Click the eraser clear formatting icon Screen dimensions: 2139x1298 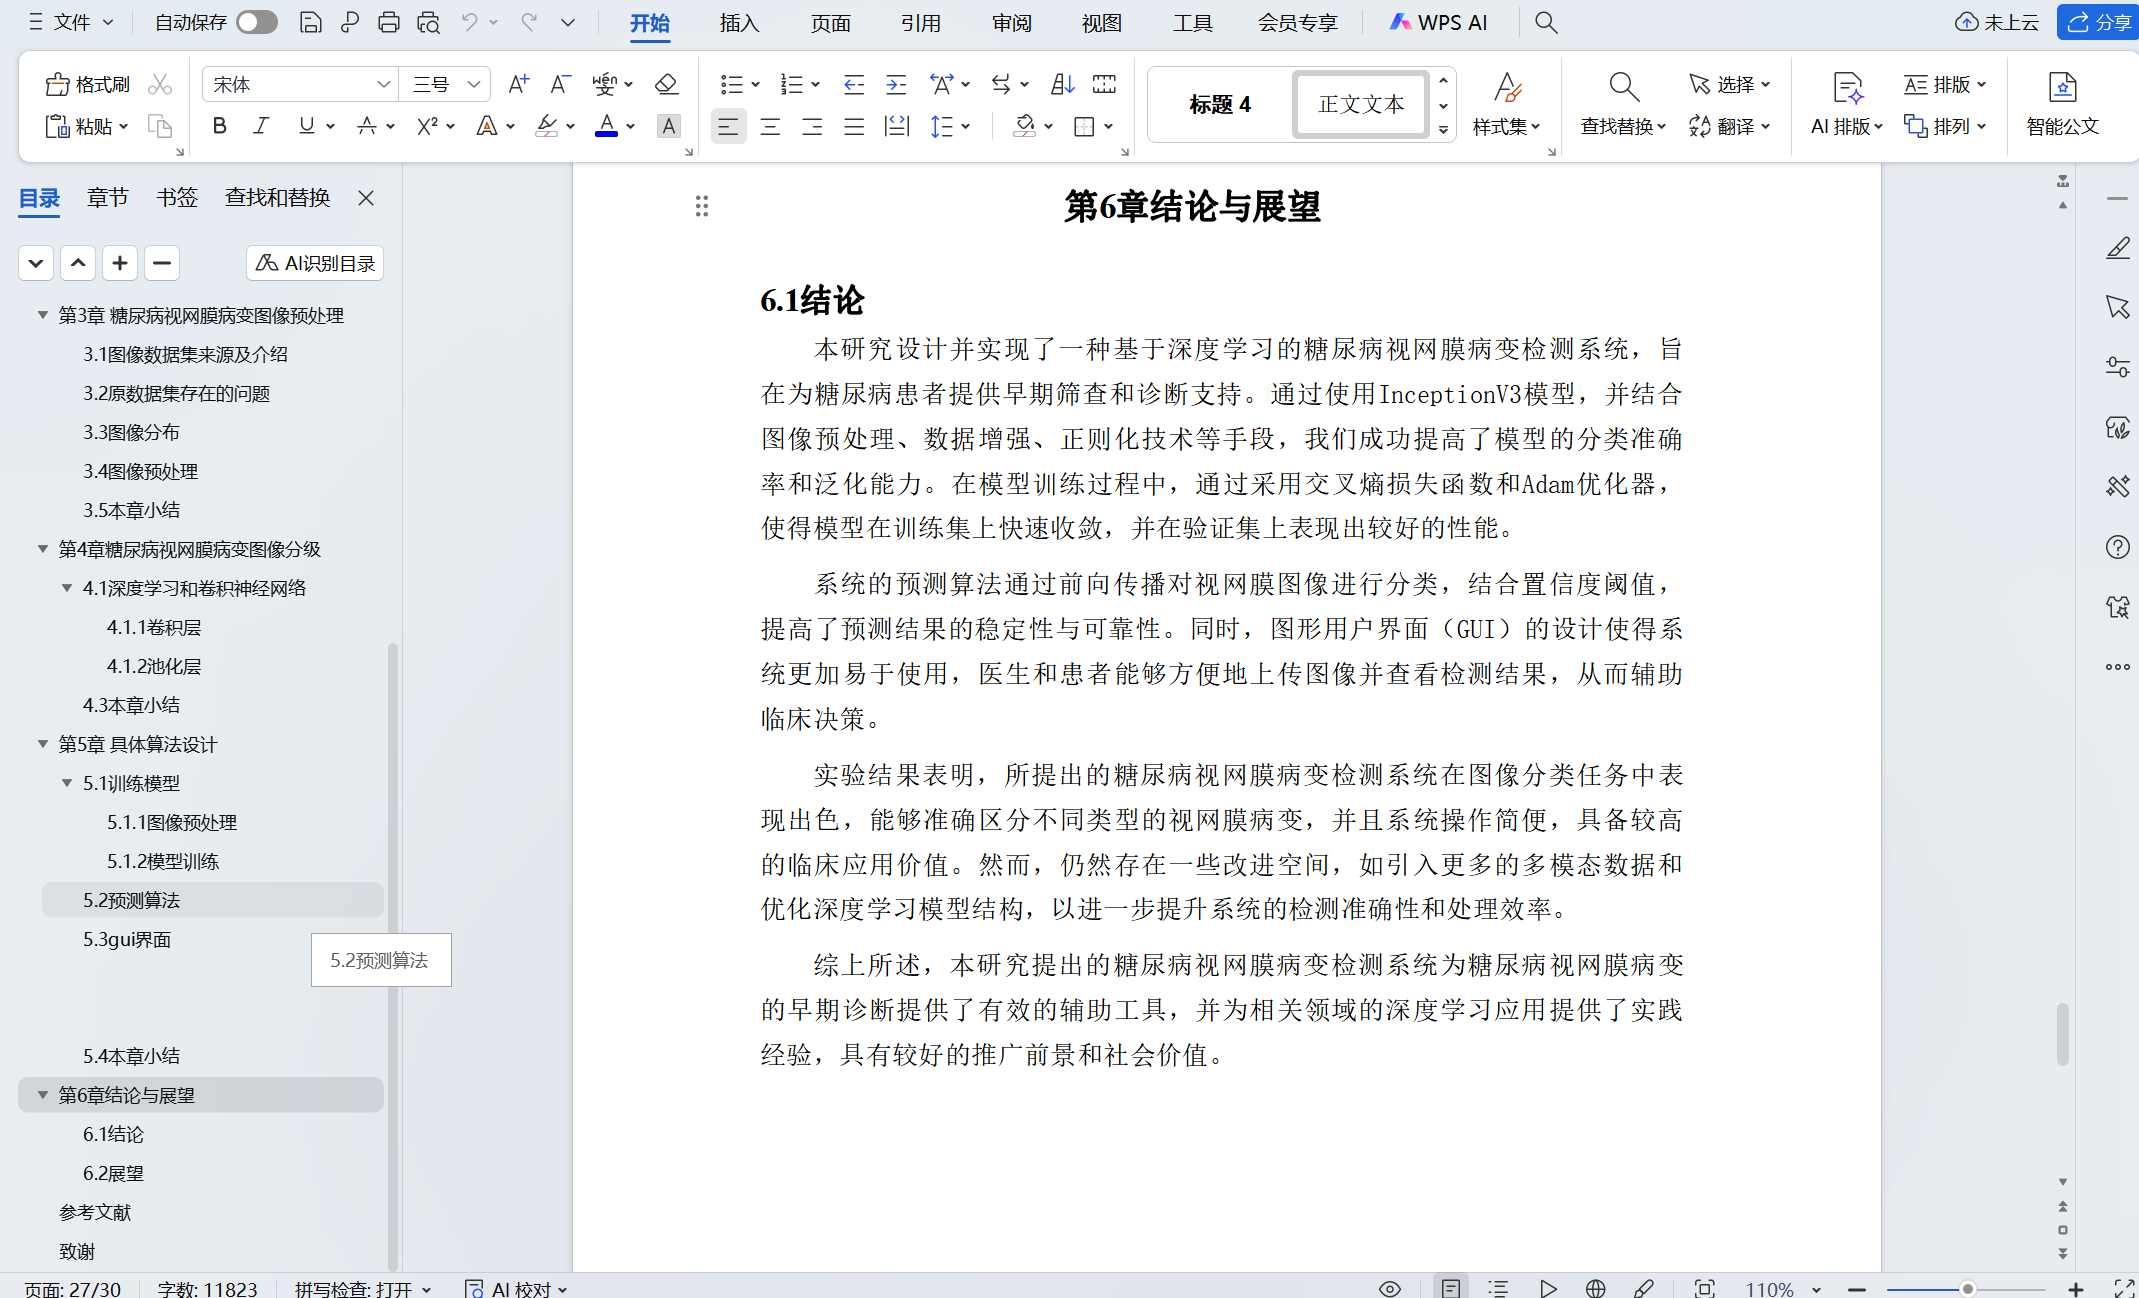(x=666, y=84)
